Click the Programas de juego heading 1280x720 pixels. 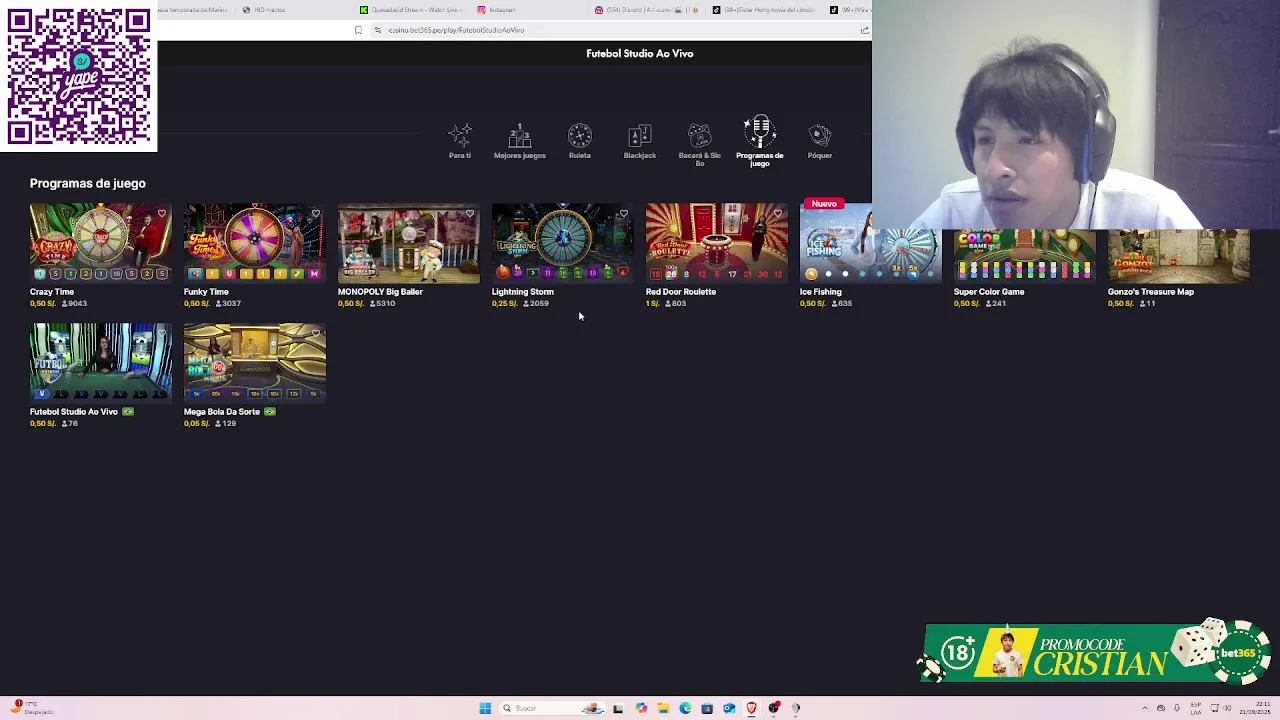pyautogui.click(x=88, y=184)
